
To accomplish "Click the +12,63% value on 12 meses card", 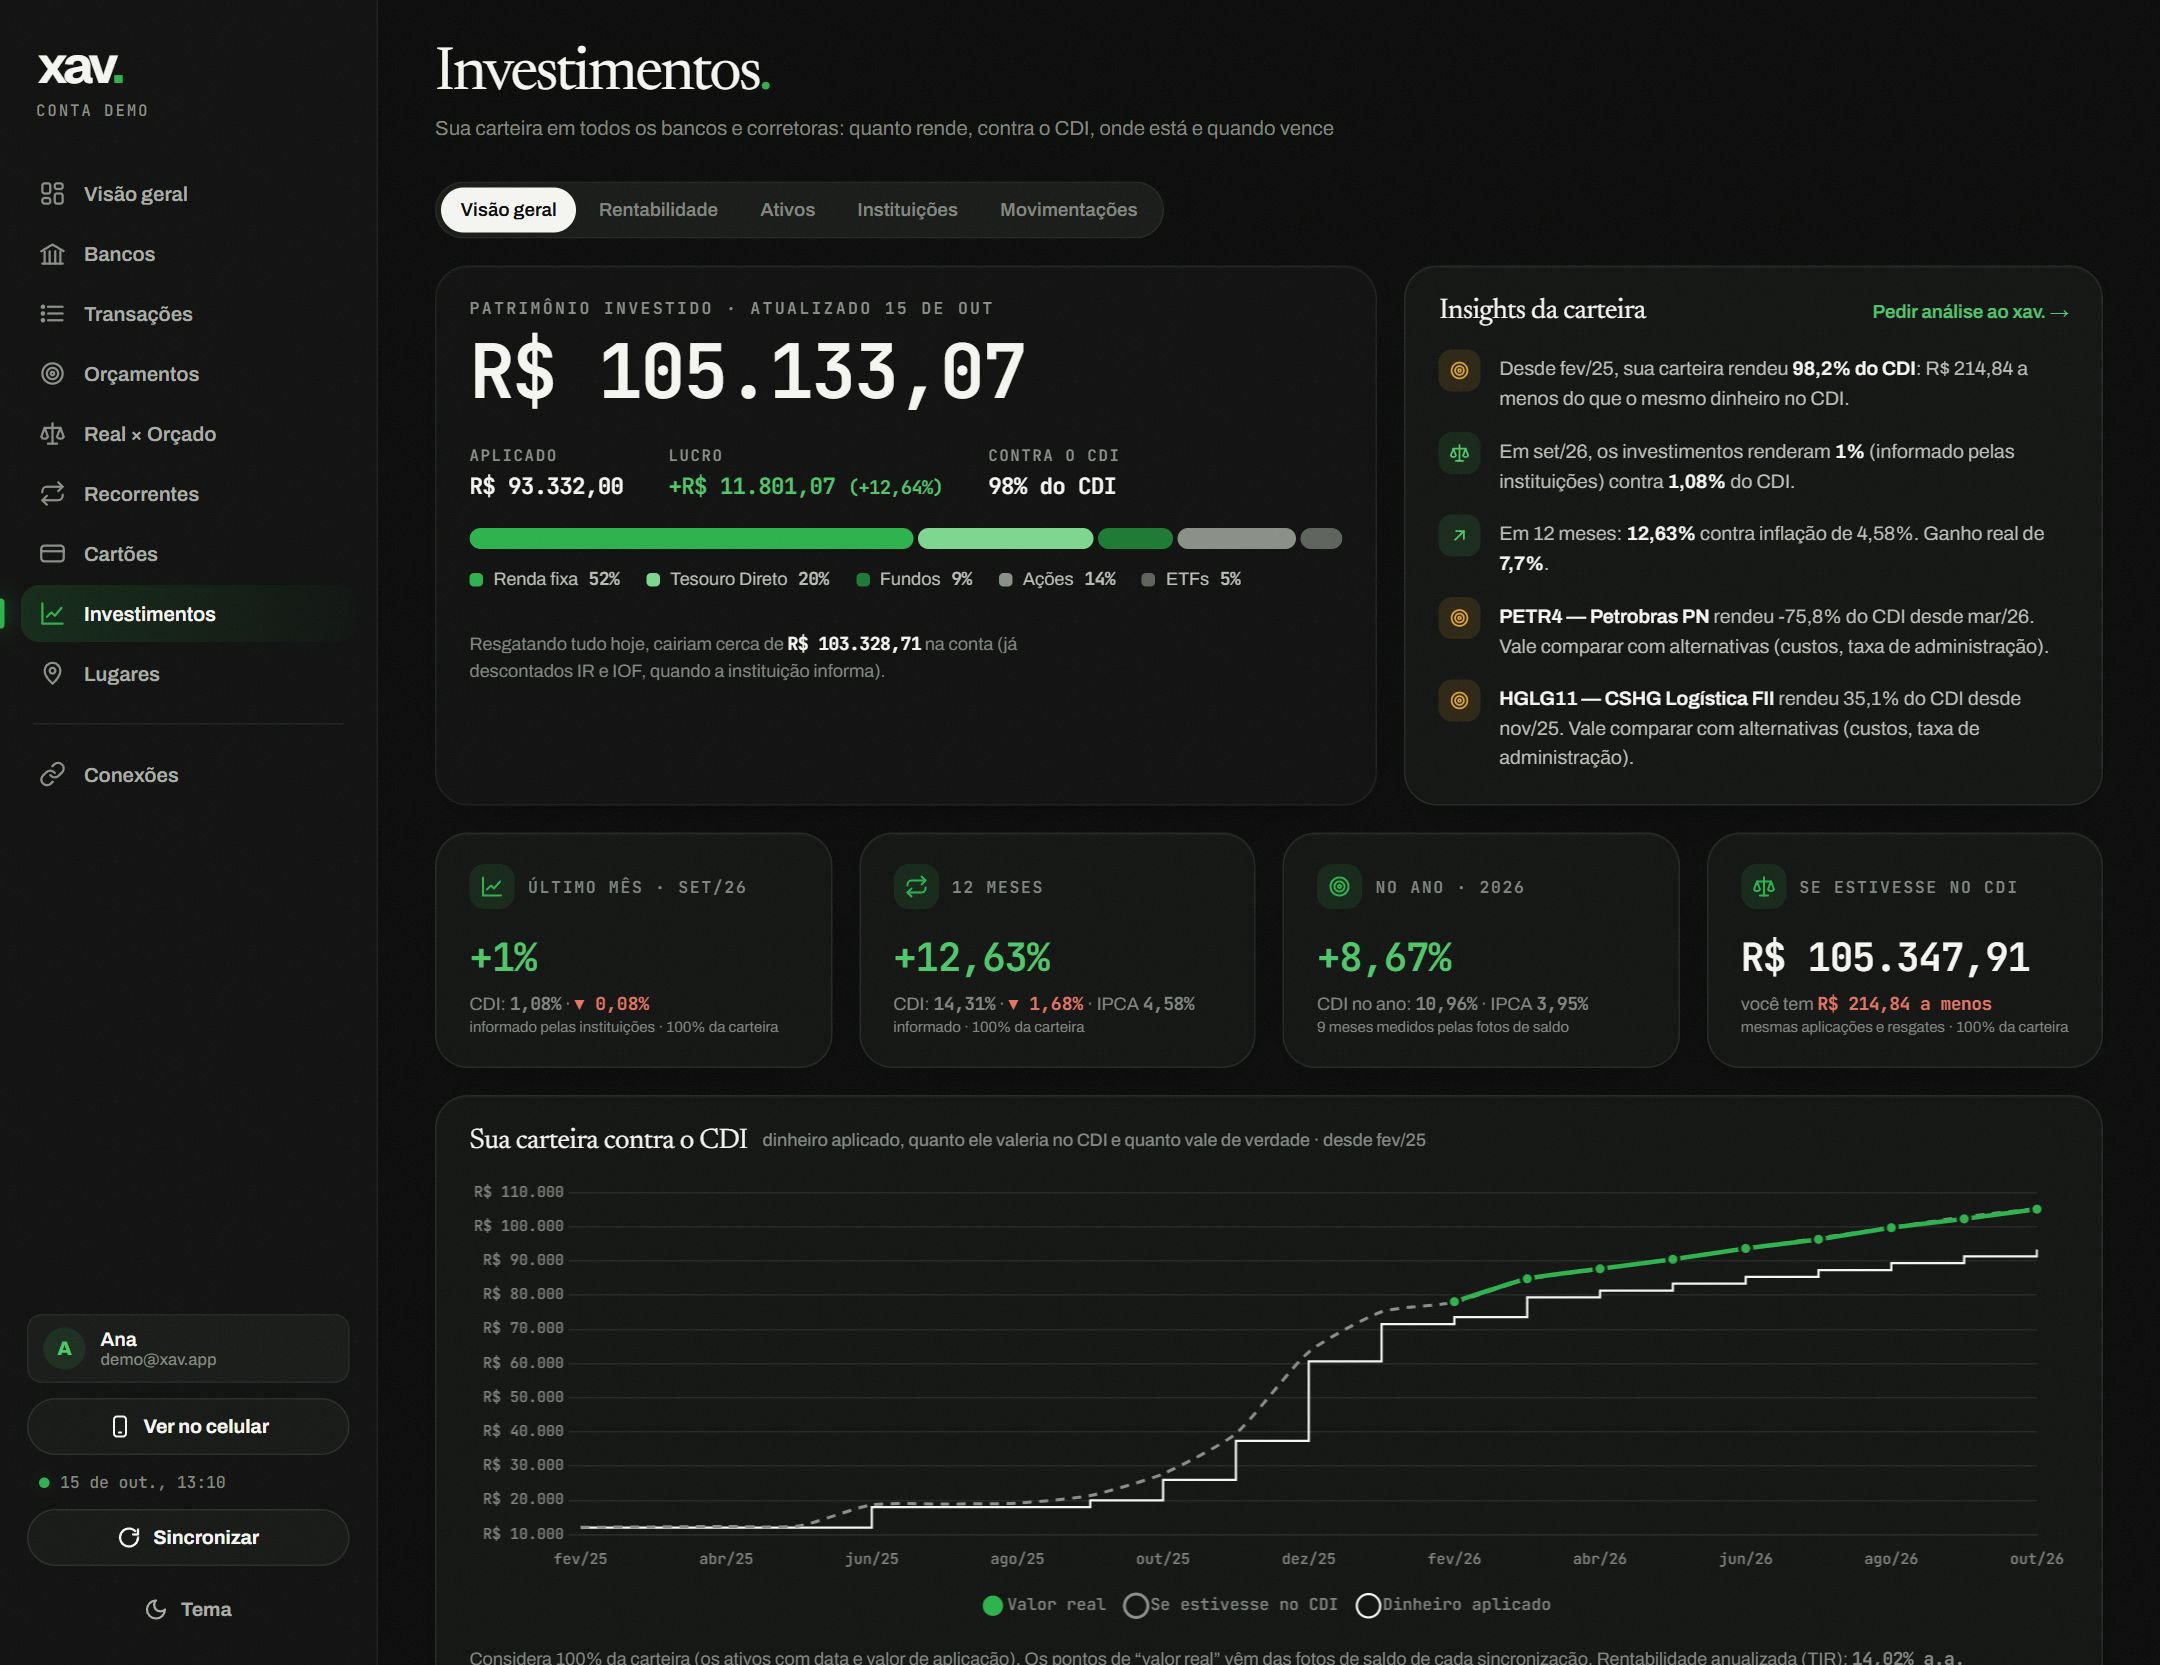I will 972,958.
